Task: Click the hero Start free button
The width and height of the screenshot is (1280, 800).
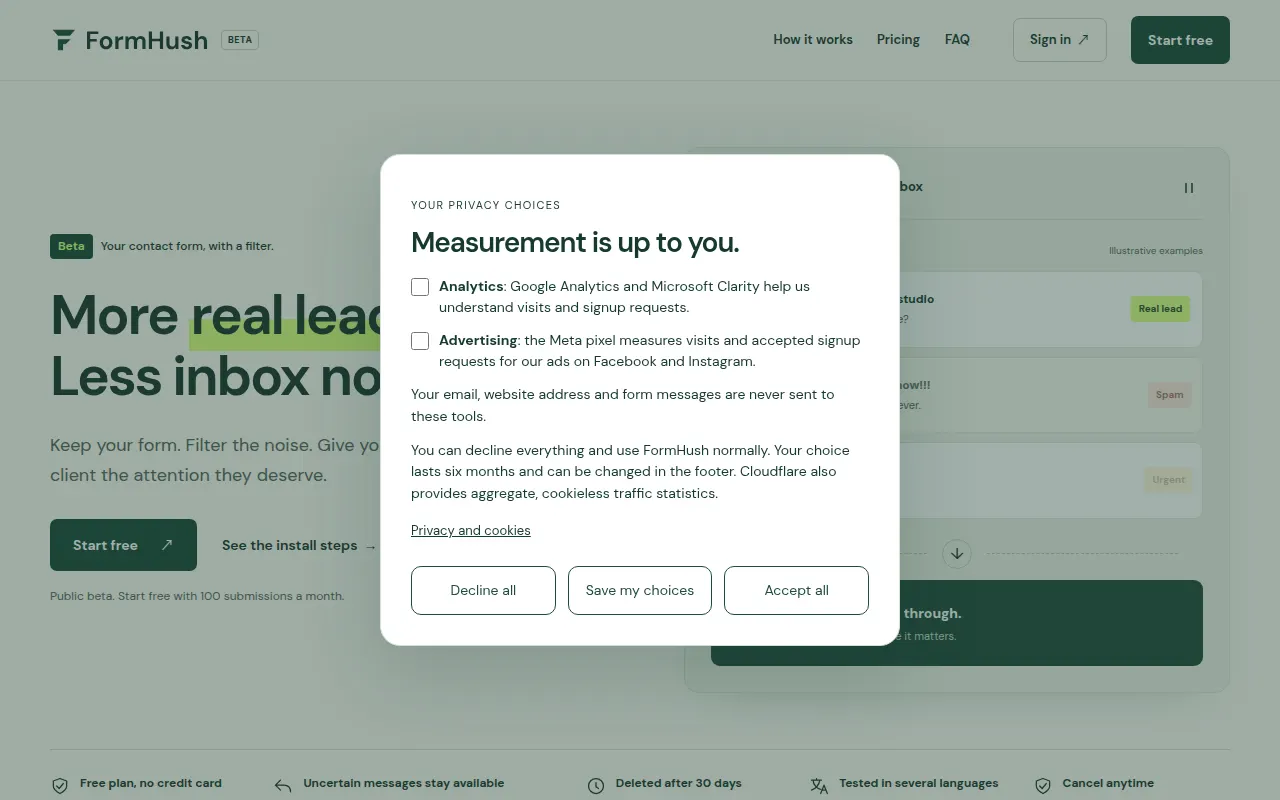Action: pos(123,545)
